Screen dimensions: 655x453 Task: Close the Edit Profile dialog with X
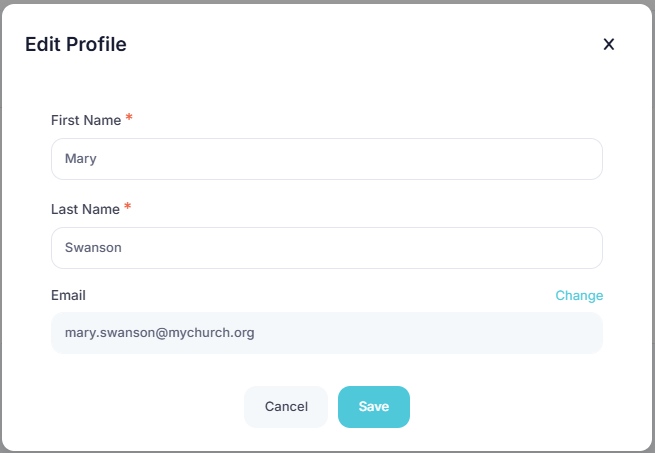pyautogui.click(x=608, y=44)
